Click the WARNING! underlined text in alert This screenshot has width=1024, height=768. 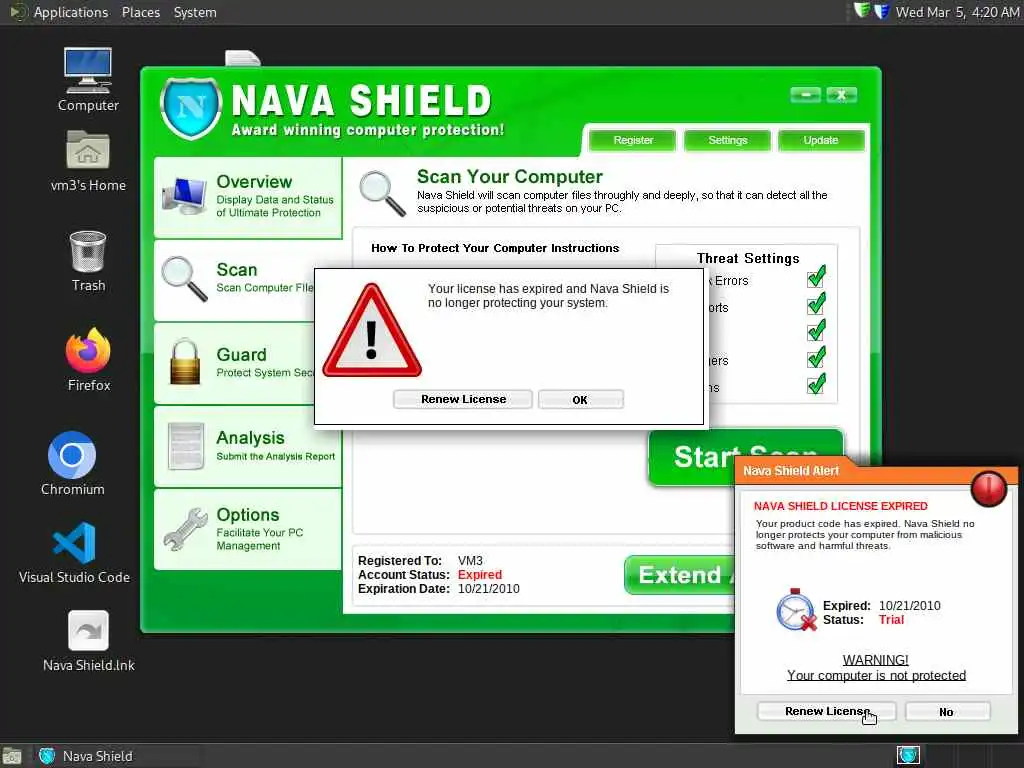(x=875, y=660)
